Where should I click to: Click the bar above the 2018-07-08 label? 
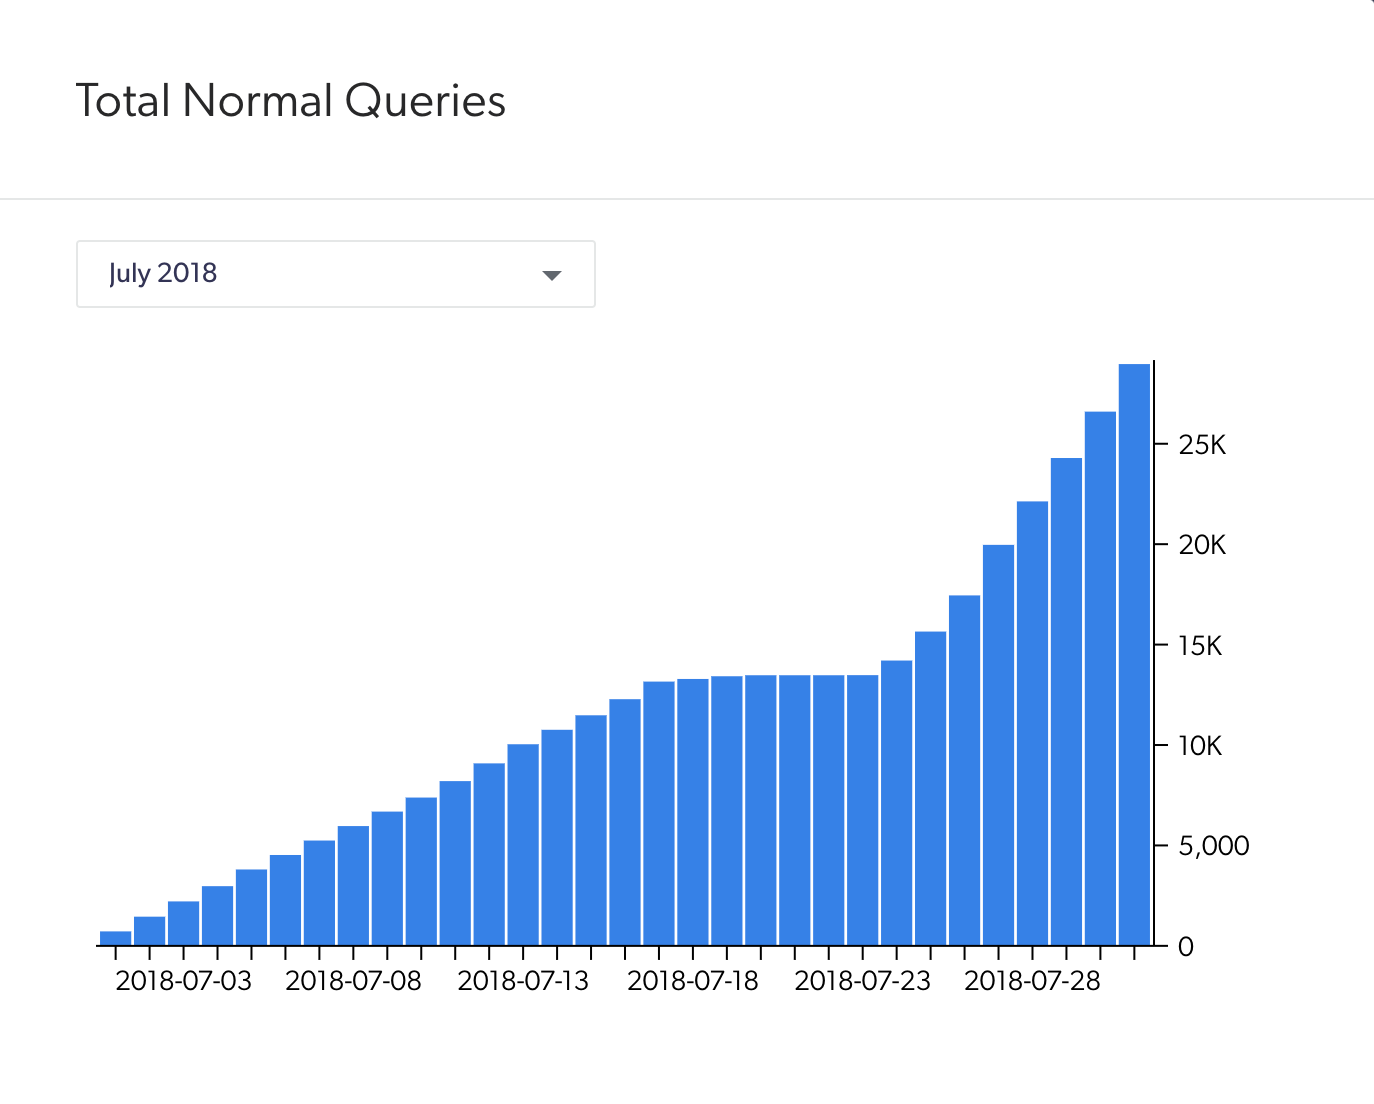click(354, 886)
